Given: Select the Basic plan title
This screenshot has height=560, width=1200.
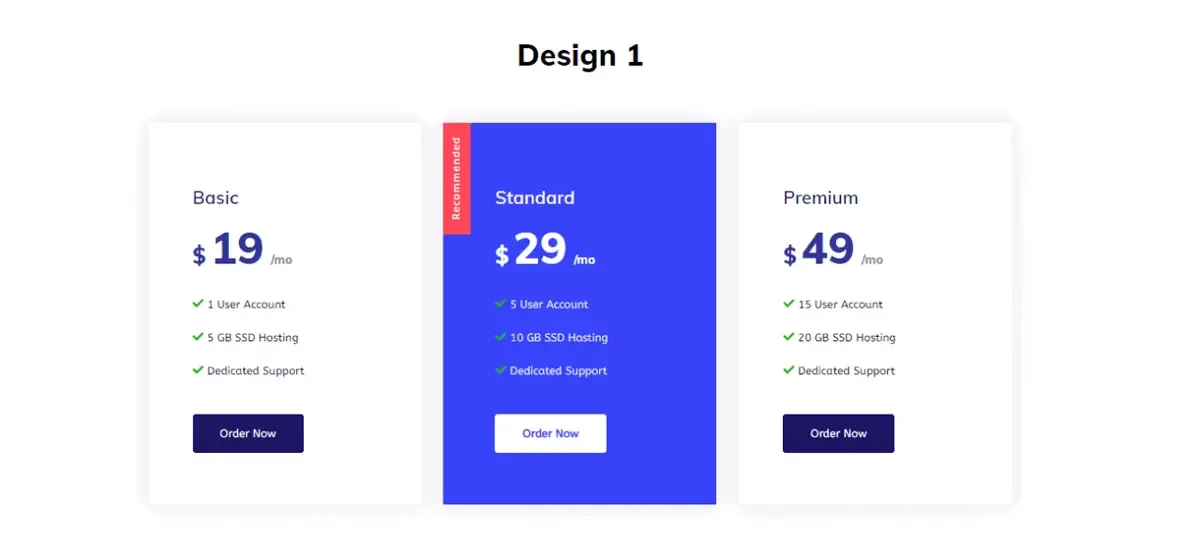Looking at the screenshot, I should click(216, 198).
